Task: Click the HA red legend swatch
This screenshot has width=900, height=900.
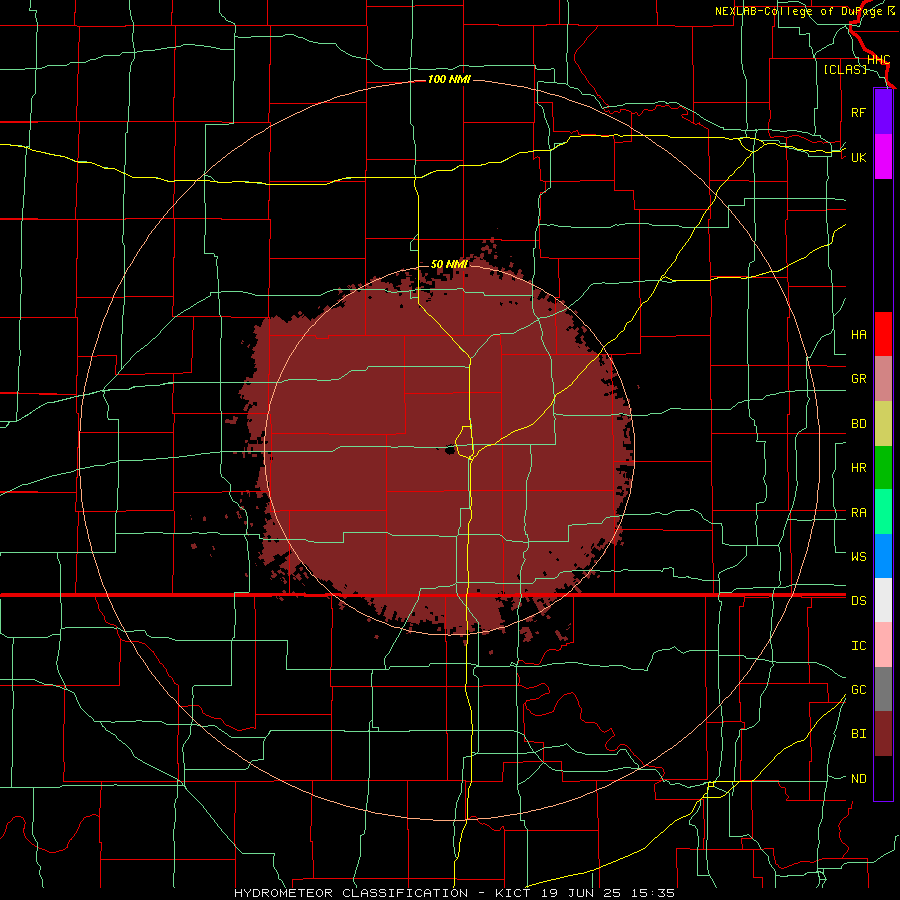Action: pos(883,334)
